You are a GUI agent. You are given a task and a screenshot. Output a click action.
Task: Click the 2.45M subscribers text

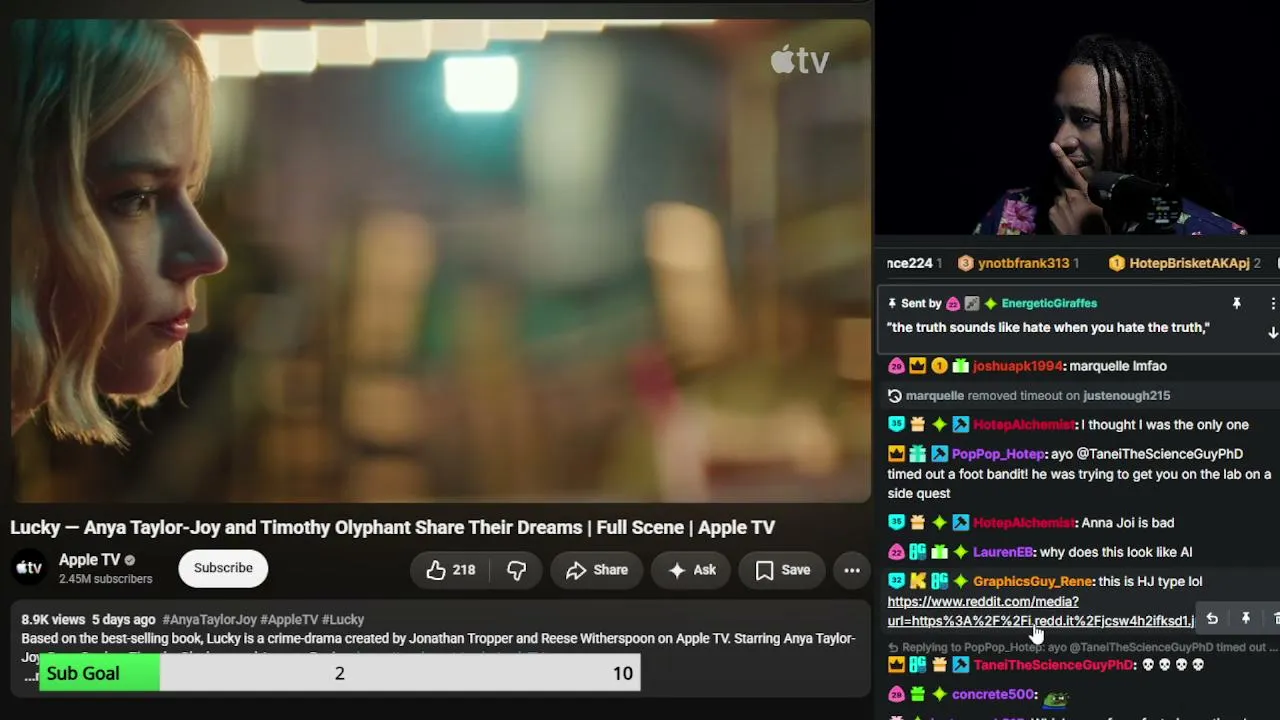[106, 579]
